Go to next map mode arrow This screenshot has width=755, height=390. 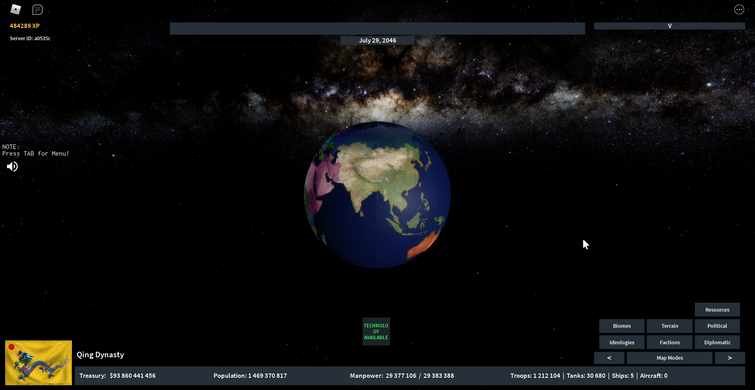point(729,358)
